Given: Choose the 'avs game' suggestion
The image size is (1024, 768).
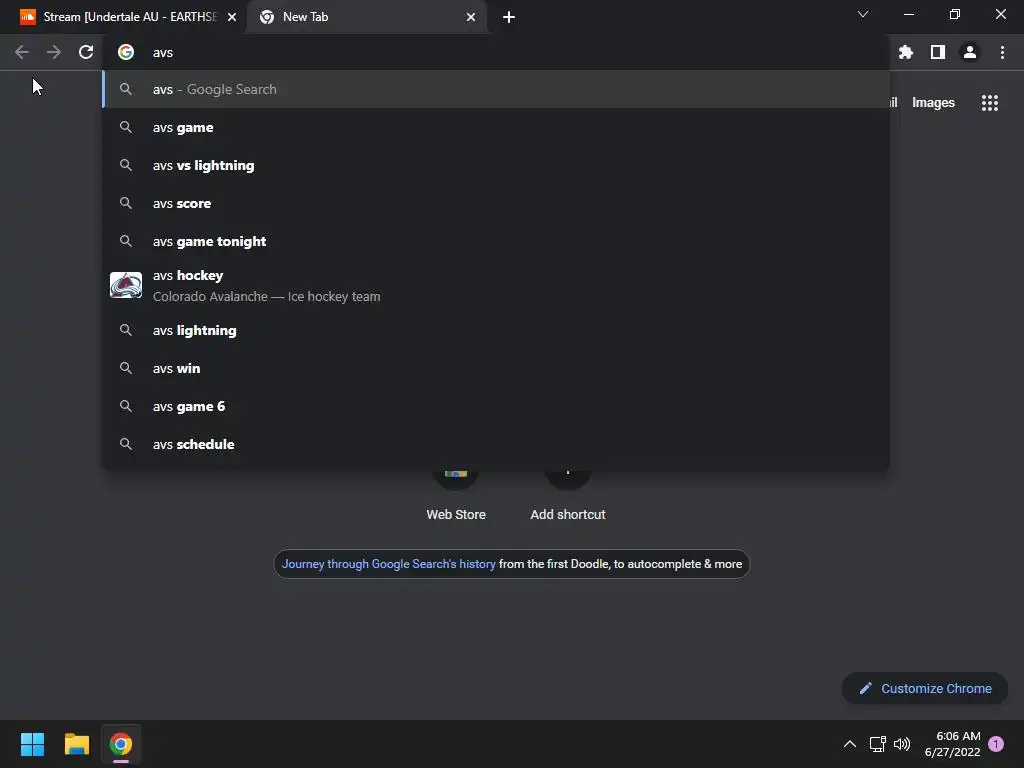Looking at the screenshot, I should (x=496, y=127).
